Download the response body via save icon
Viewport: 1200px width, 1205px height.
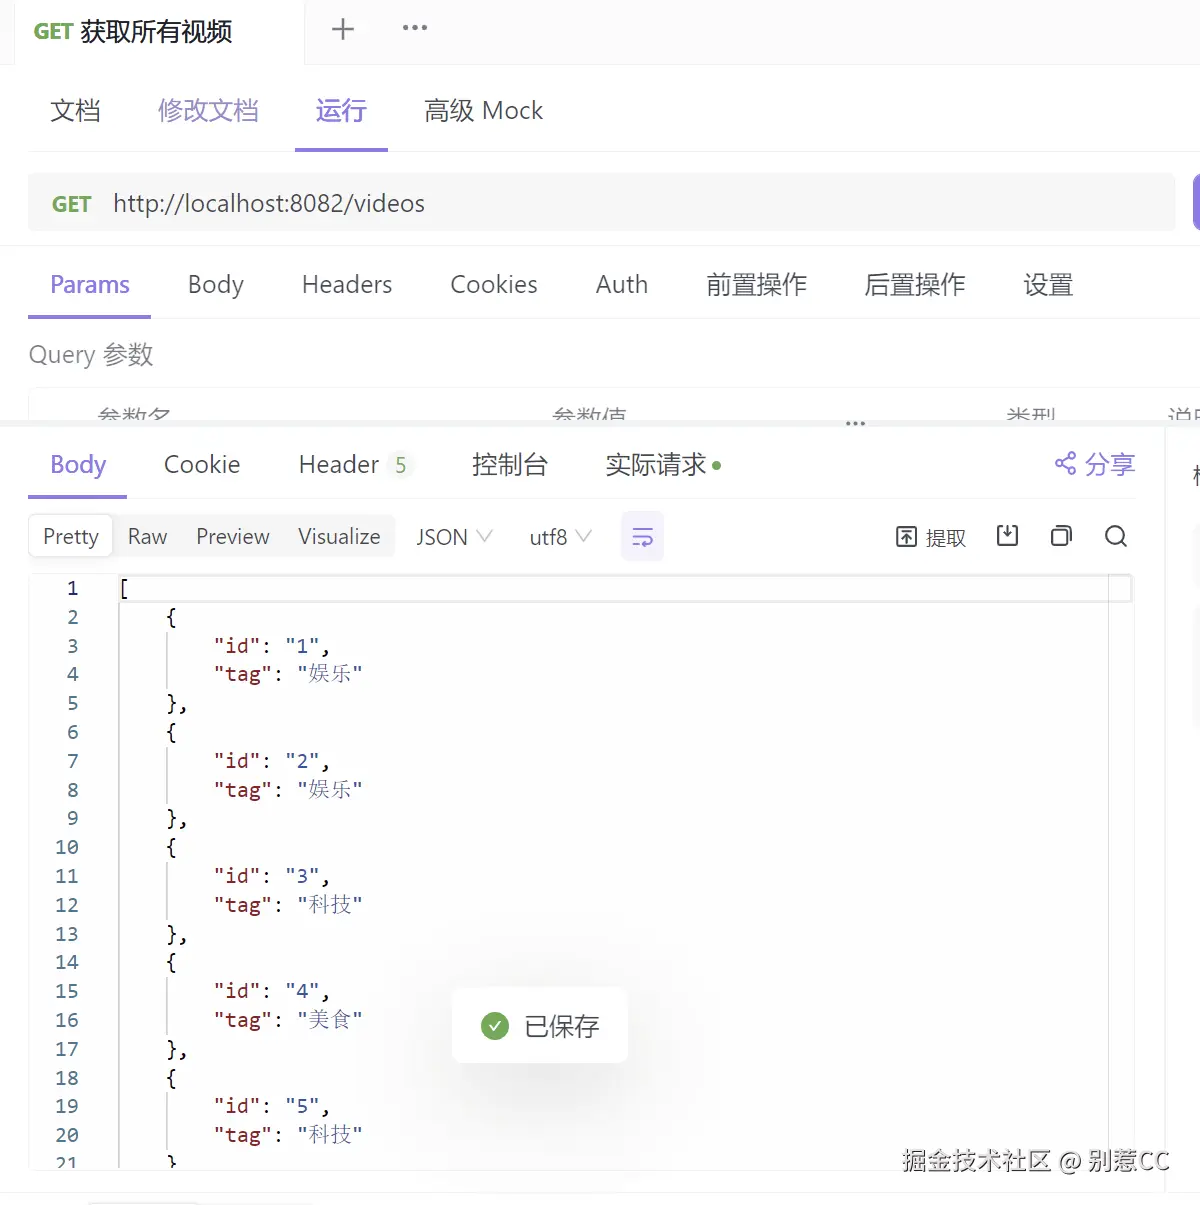point(1007,536)
